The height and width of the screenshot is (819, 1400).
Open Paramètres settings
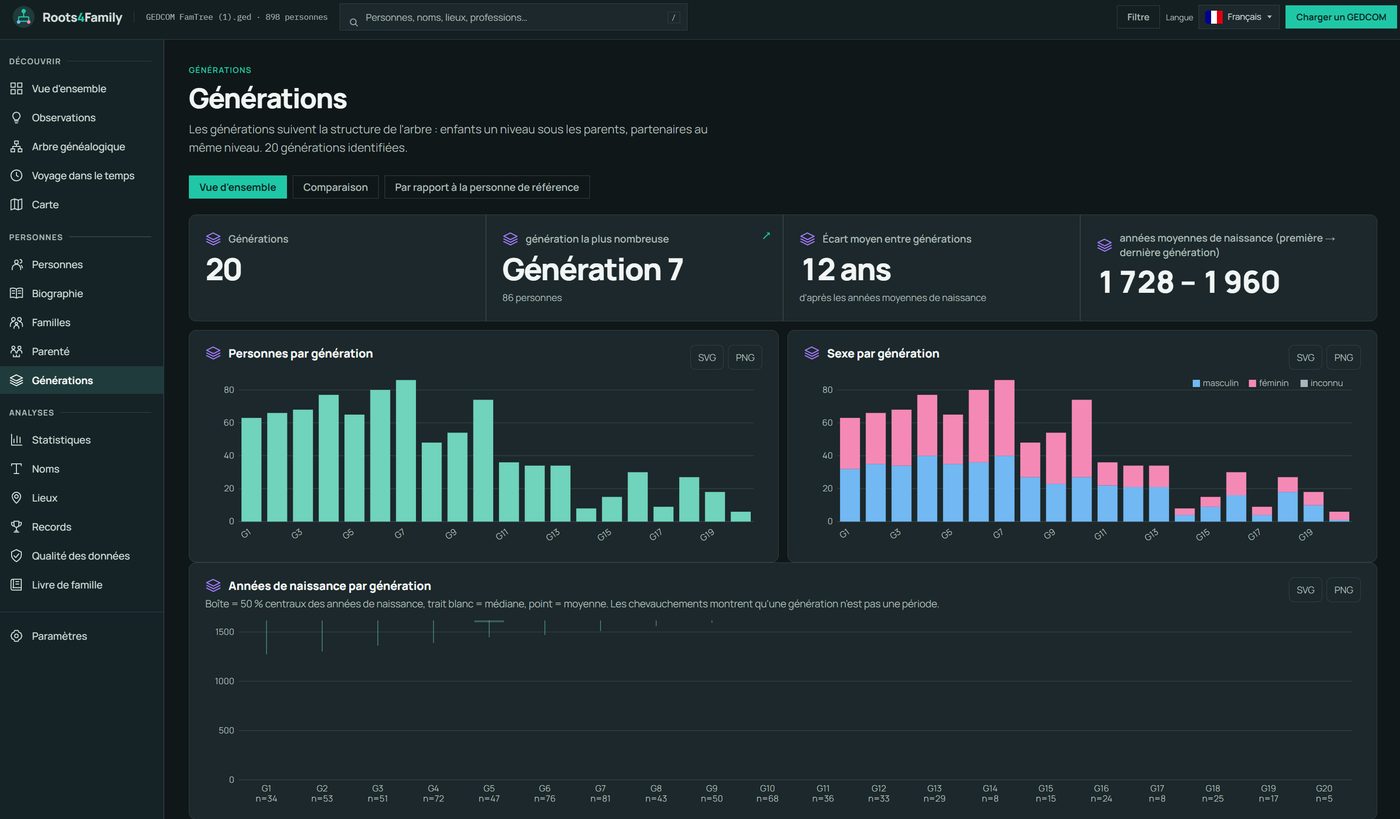click(81, 636)
